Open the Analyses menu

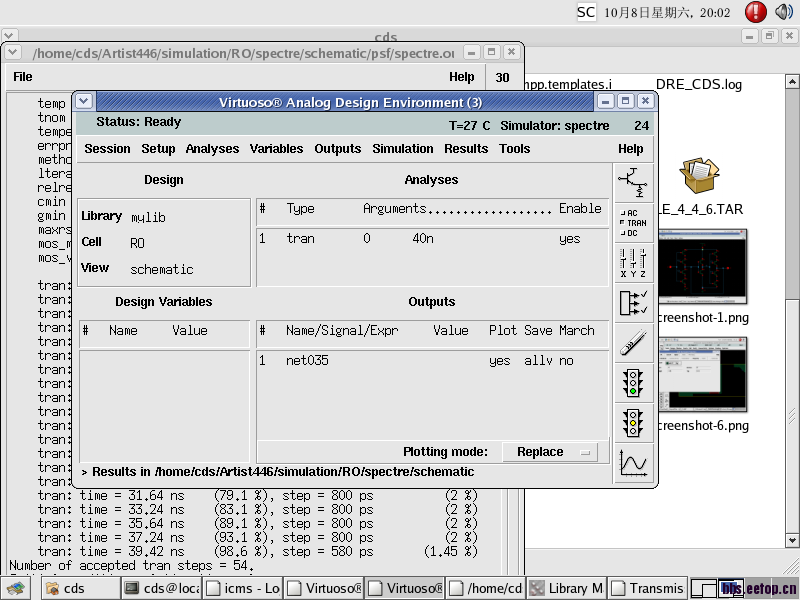tap(212, 149)
